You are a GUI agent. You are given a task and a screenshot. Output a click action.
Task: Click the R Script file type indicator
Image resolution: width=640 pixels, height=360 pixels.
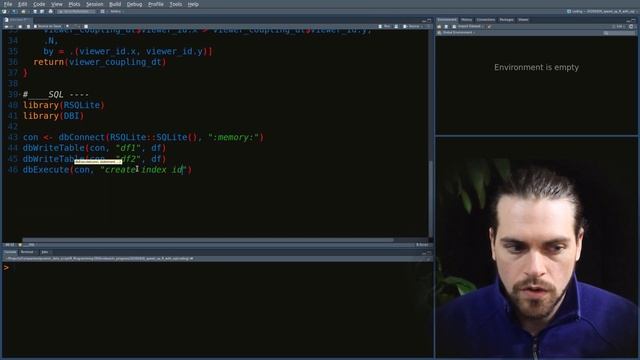coord(422,245)
